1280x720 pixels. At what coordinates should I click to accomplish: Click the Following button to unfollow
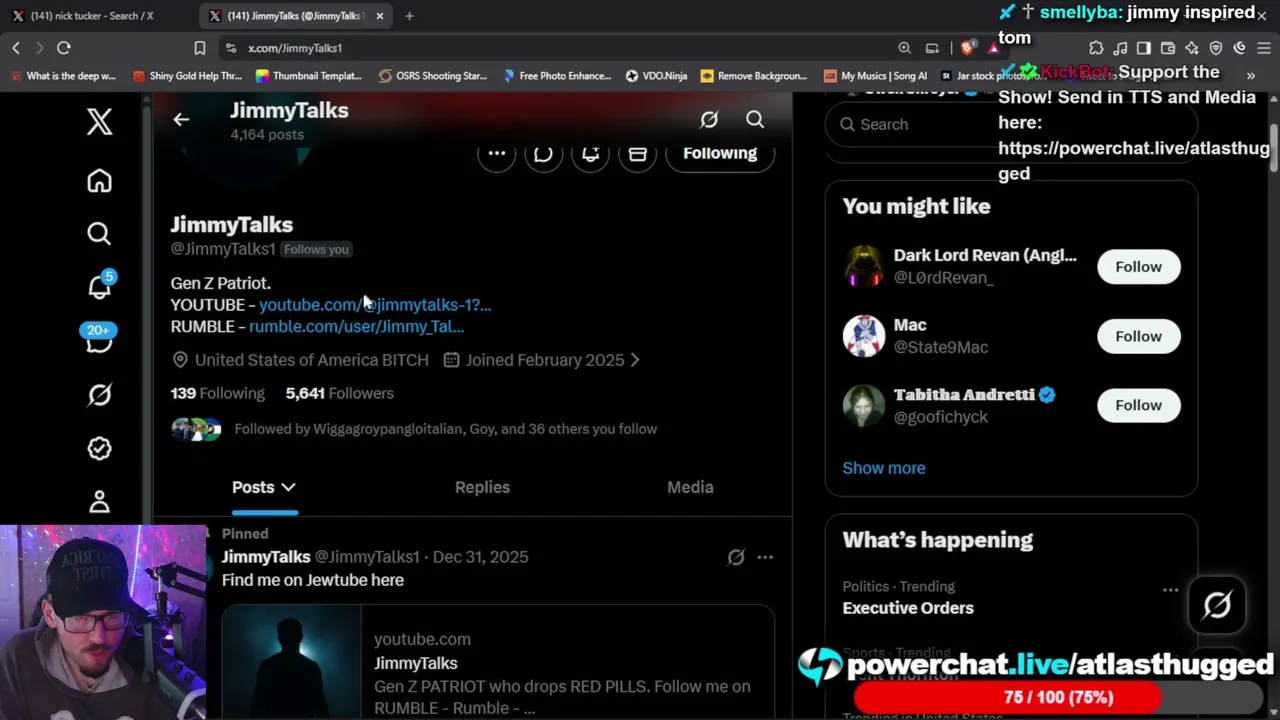[x=720, y=153]
